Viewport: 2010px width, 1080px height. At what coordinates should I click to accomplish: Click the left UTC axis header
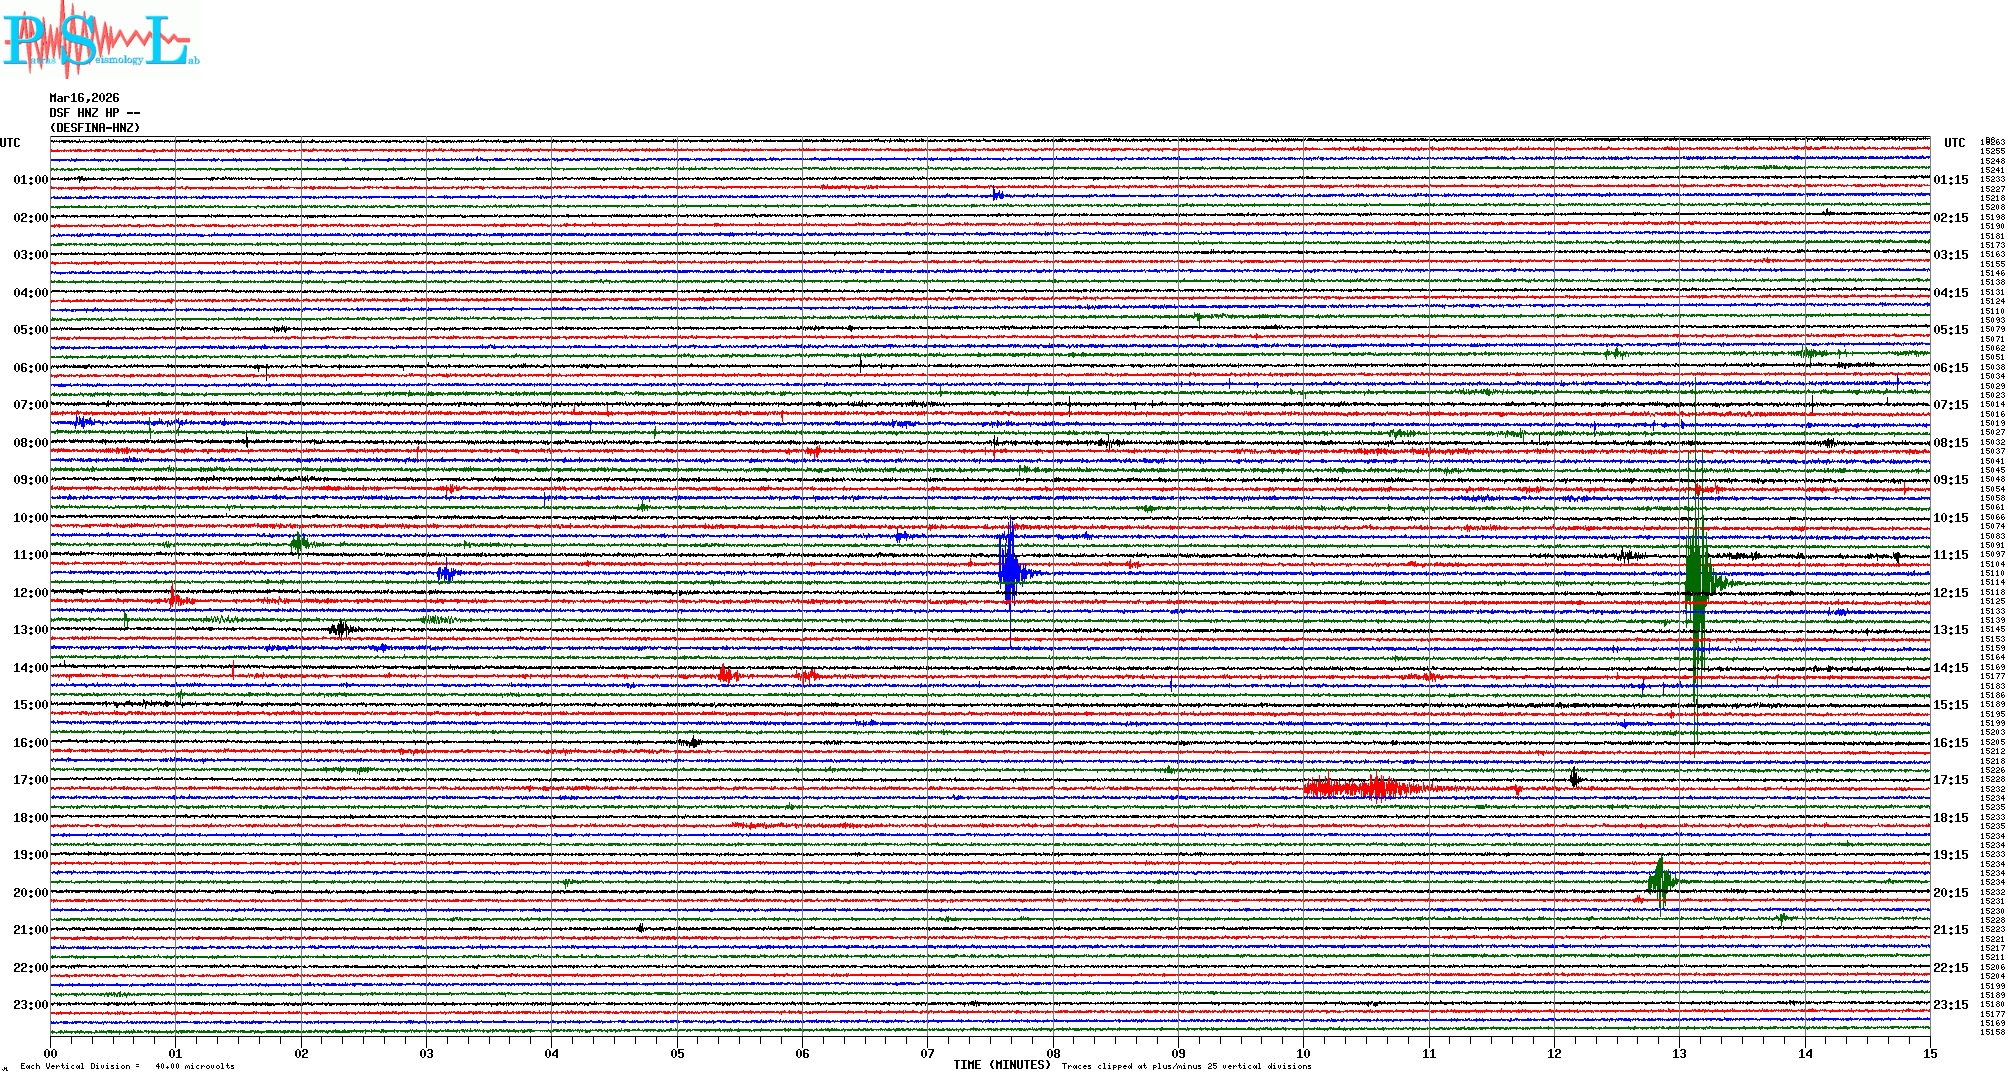click(x=10, y=143)
